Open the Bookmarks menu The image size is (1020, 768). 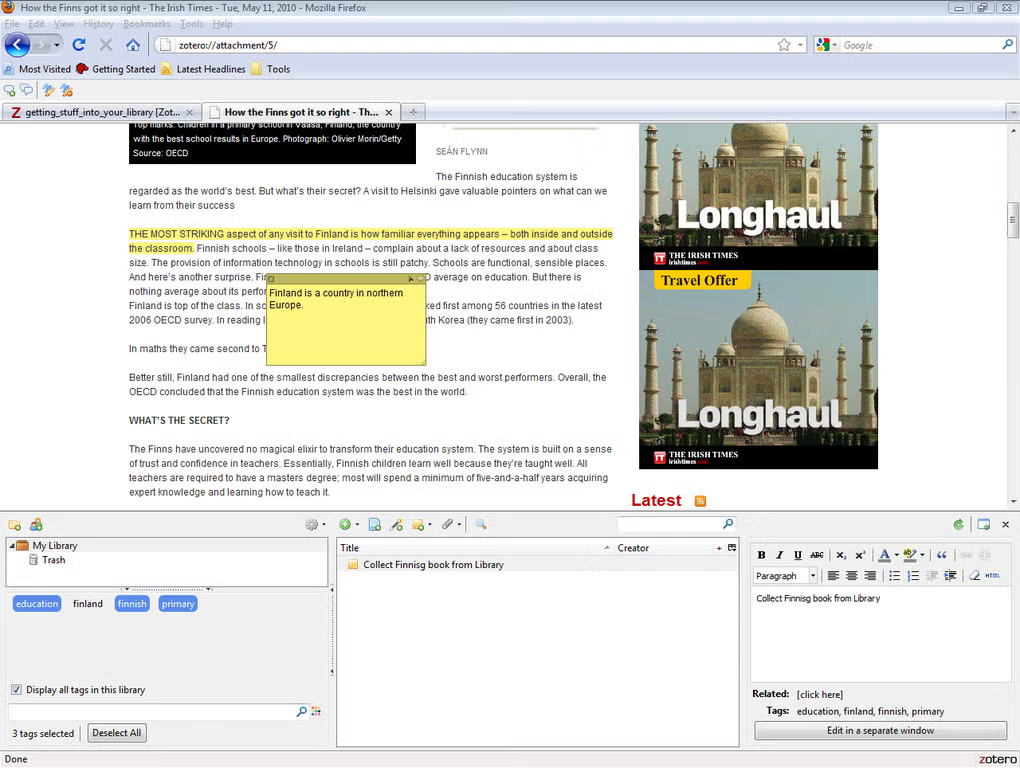click(x=146, y=24)
